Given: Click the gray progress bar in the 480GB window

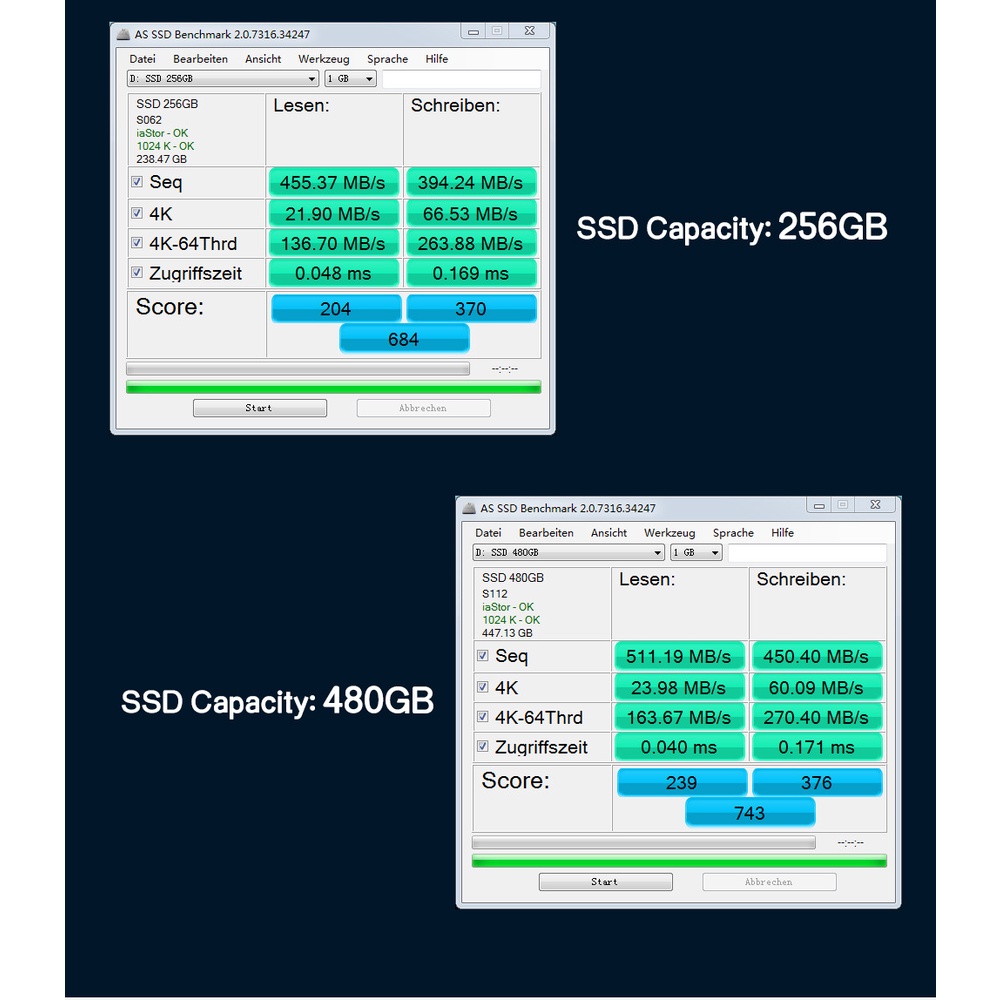Looking at the screenshot, I should click(643, 842).
